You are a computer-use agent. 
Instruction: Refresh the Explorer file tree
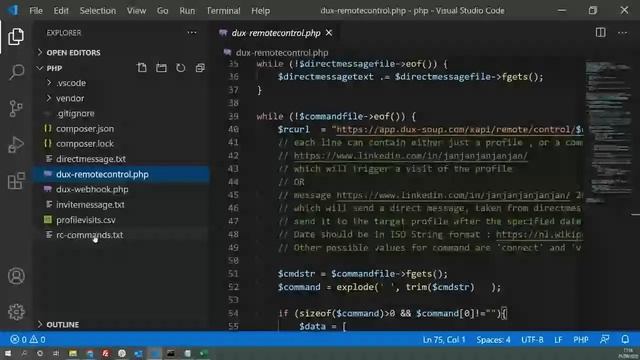coord(180,68)
